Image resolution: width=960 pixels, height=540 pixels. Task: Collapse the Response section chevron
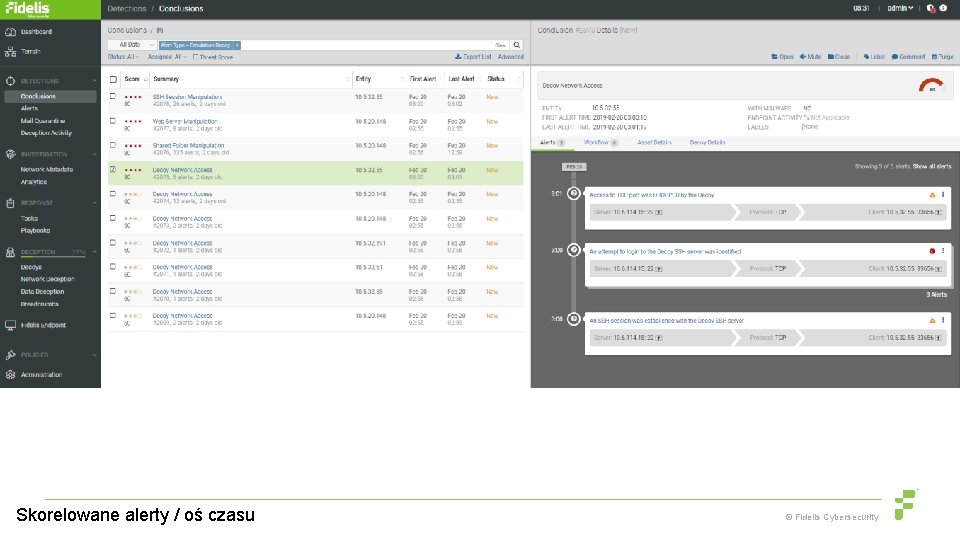pyautogui.click(x=94, y=203)
